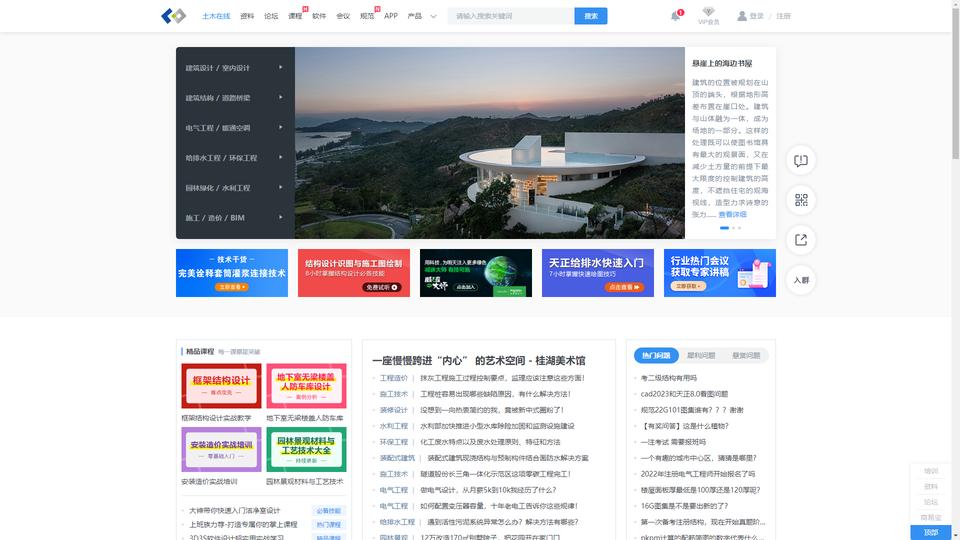Expand 园林绿化 / 水利工程 category arrow
The height and width of the screenshot is (540, 960).
[280, 187]
